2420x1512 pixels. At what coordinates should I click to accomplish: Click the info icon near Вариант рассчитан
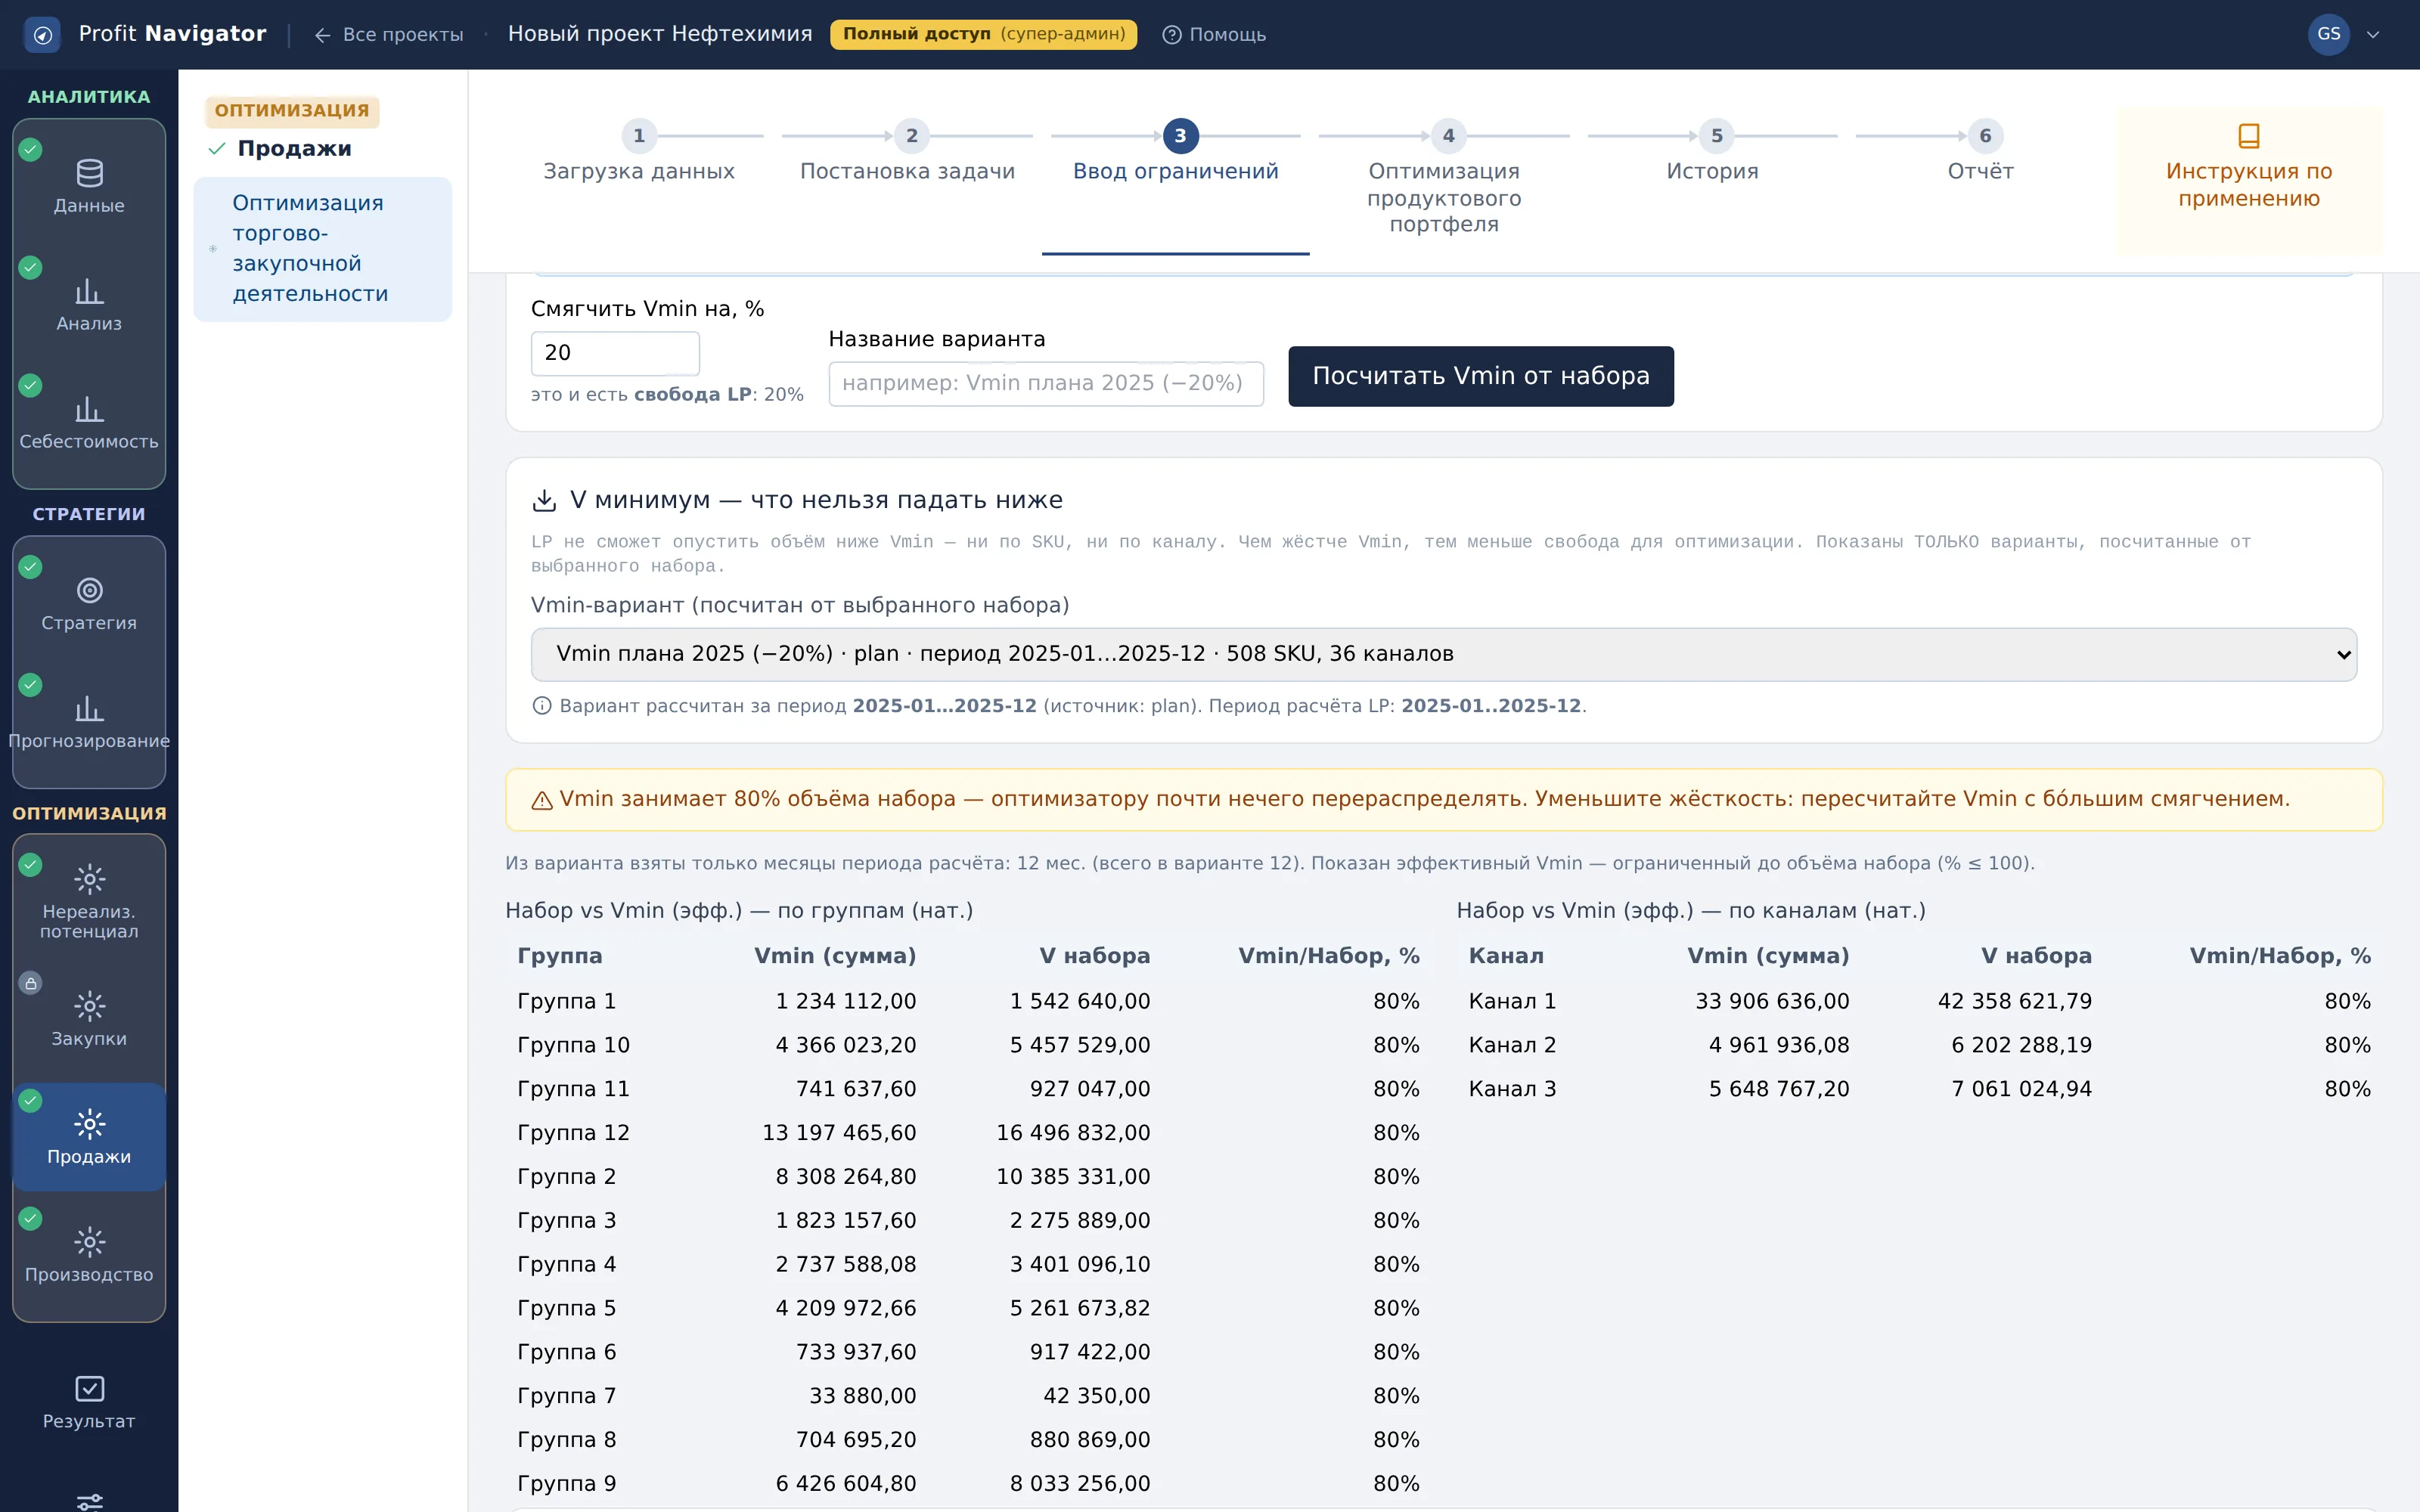coord(542,706)
